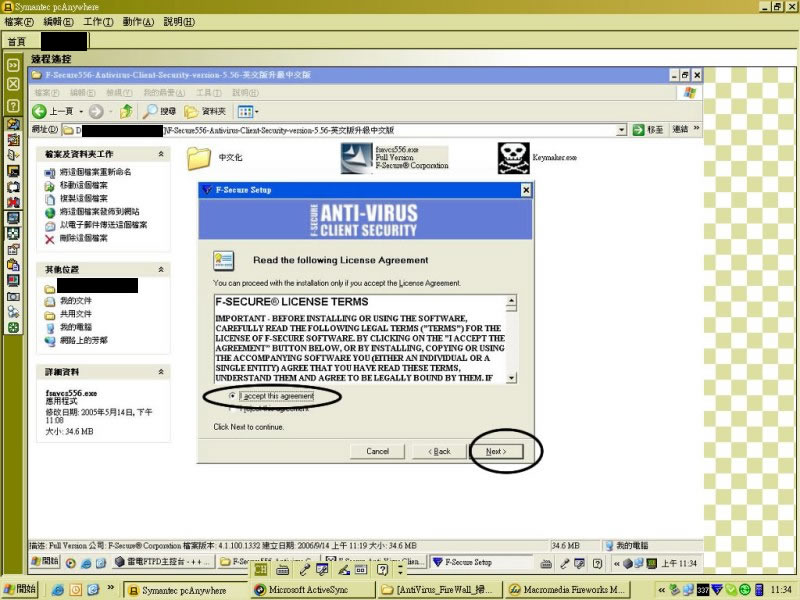Click inside the Explorer address path field
Screen dimensions: 800x600
tap(339, 130)
